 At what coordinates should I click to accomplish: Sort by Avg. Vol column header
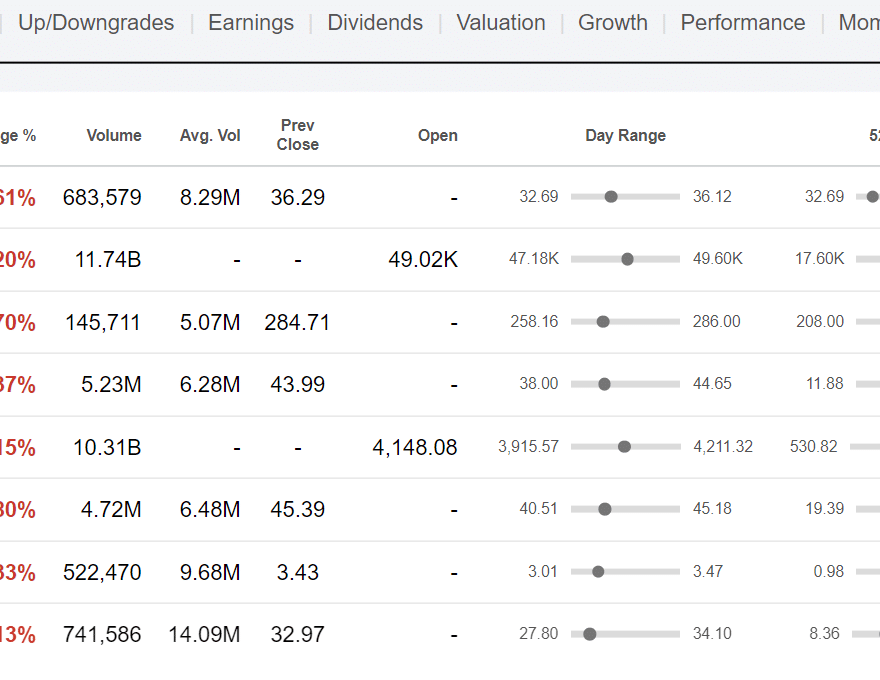pos(210,135)
